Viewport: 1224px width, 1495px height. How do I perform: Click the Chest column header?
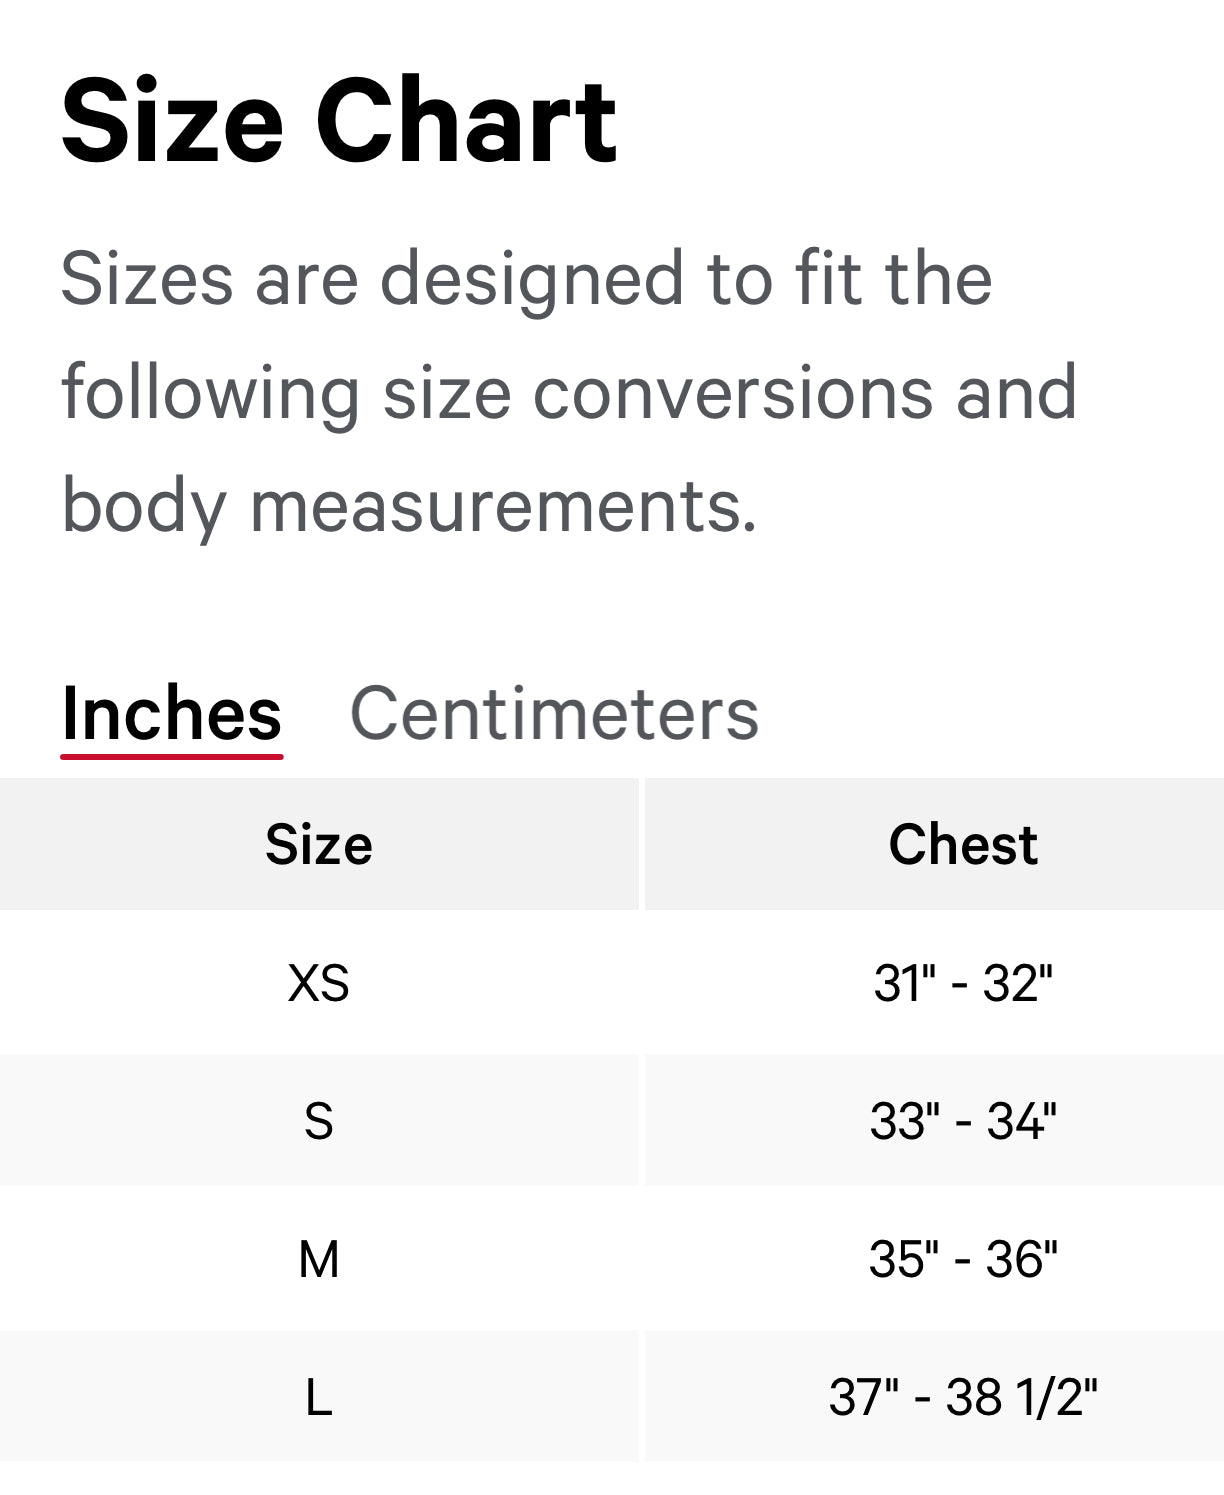pos(963,843)
